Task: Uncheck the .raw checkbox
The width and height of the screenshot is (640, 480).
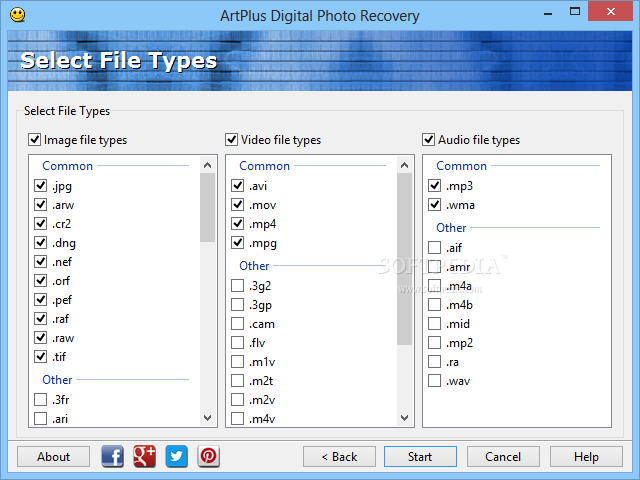Action: pos(40,338)
